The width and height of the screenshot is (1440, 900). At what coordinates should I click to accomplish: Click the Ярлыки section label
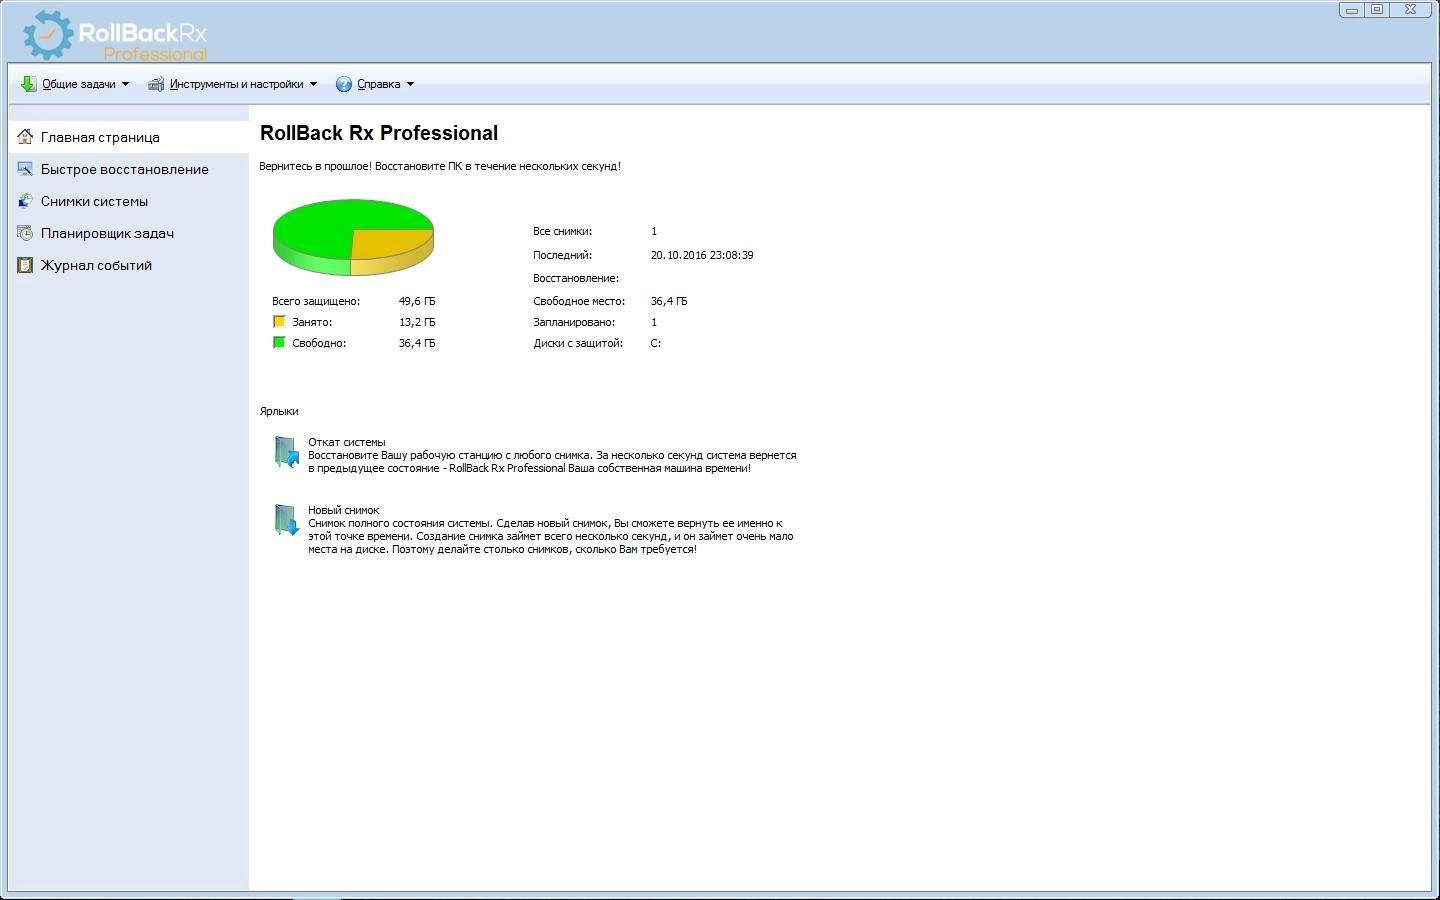[279, 411]
